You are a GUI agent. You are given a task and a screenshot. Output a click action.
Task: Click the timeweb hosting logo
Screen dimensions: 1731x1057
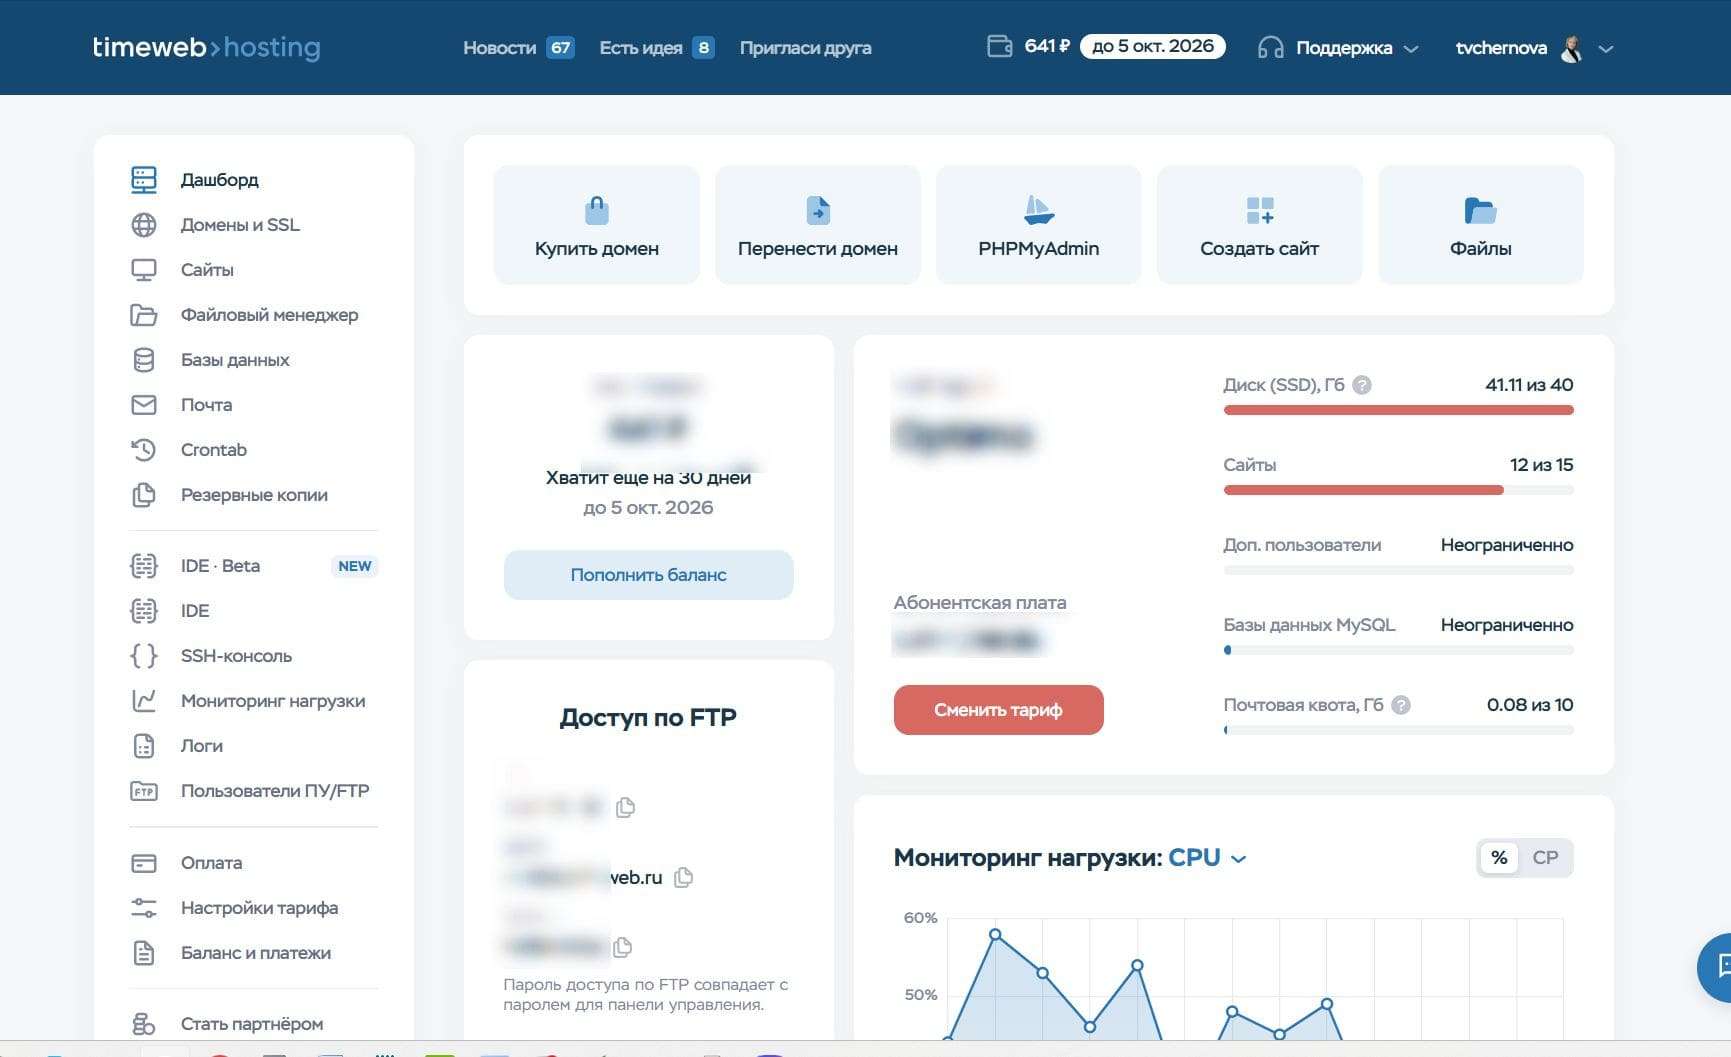[206, 47]
